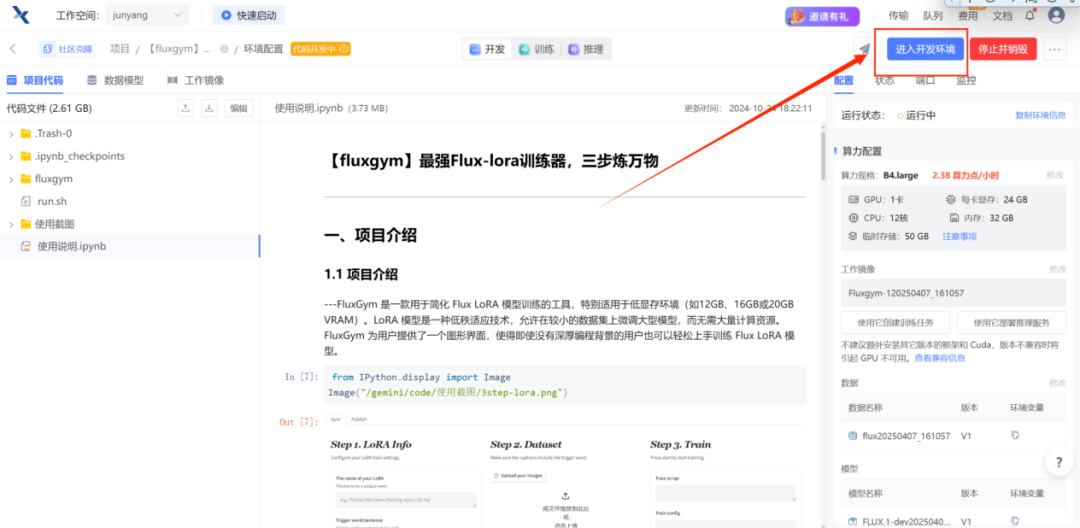Image resolution: width=1080 pixels, height=528 pixels.
Task: Open the user avatar menu
Action: pos(1056,15)
